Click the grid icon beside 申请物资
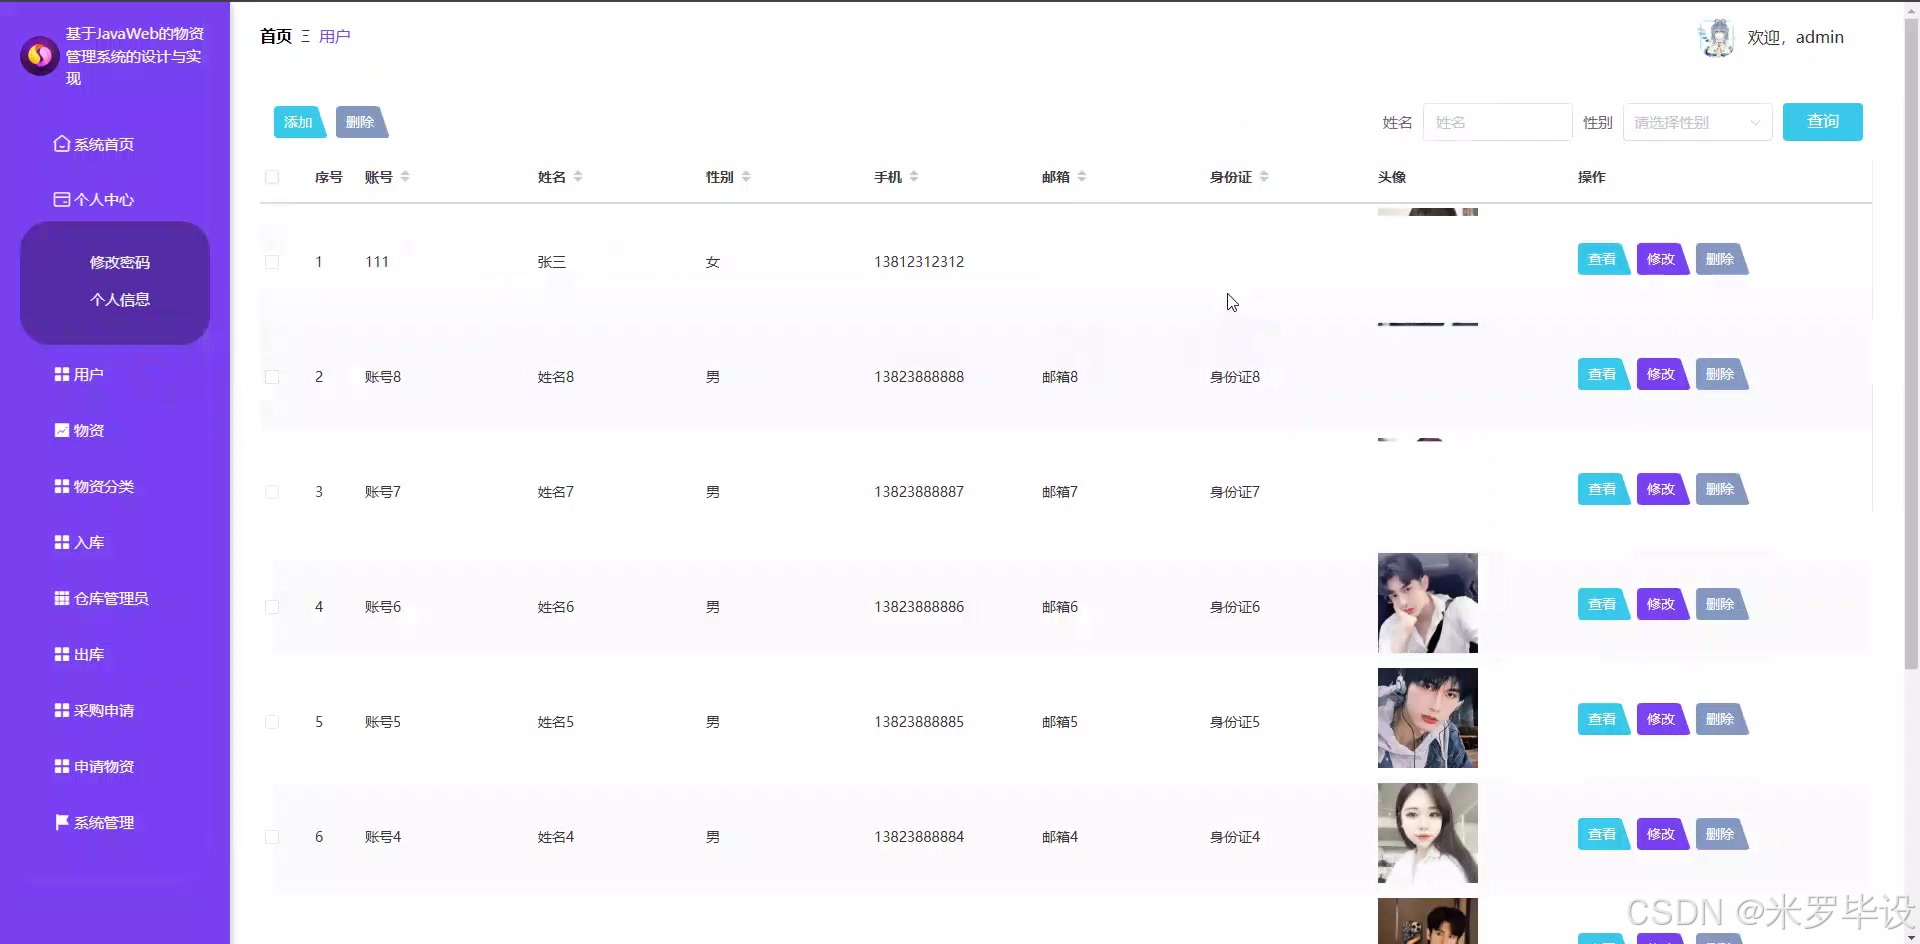Image resolution: width=1920 pixels, height=944 pixels. click(62, 766)
